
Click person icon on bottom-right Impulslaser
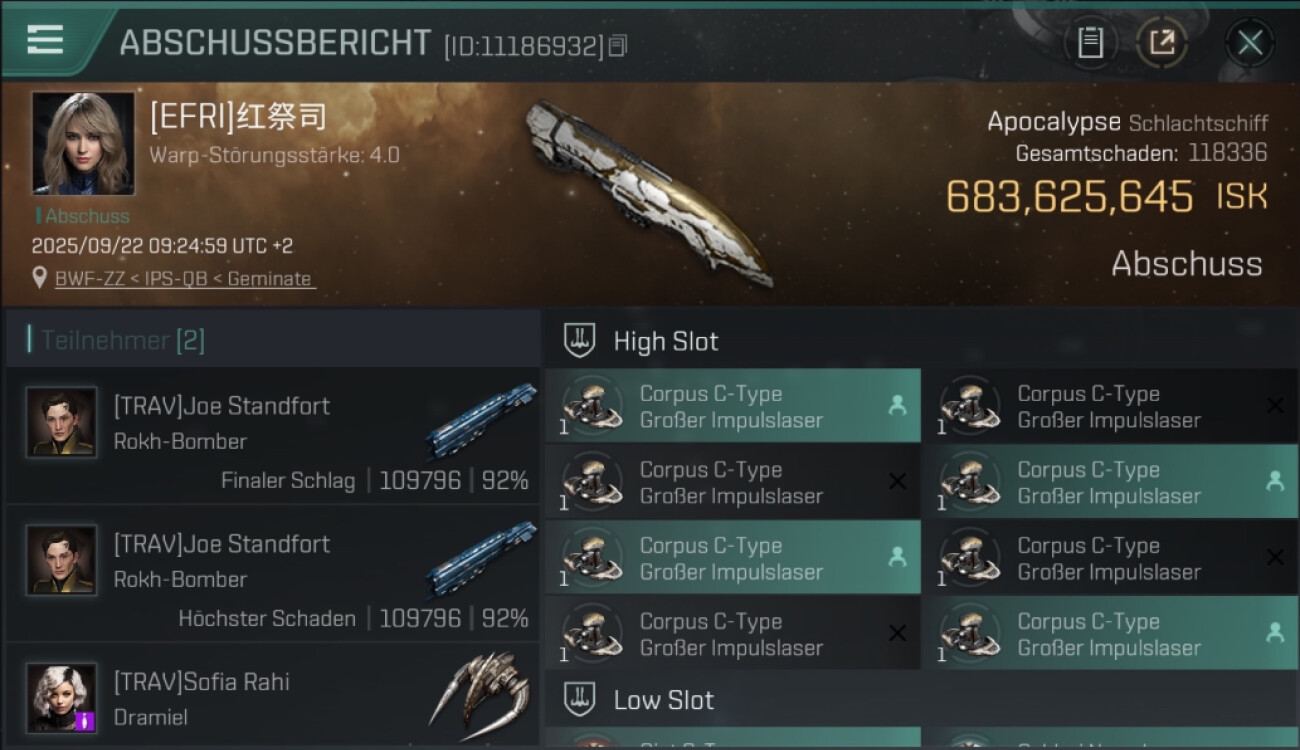pyautogui.click(x=1275, y=633)
